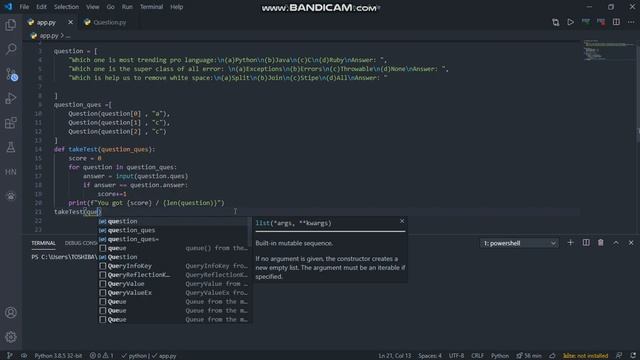Viewport: 640px width, 360px height.
Task: Click the editor minimap
Action: (x=608, y=51)
